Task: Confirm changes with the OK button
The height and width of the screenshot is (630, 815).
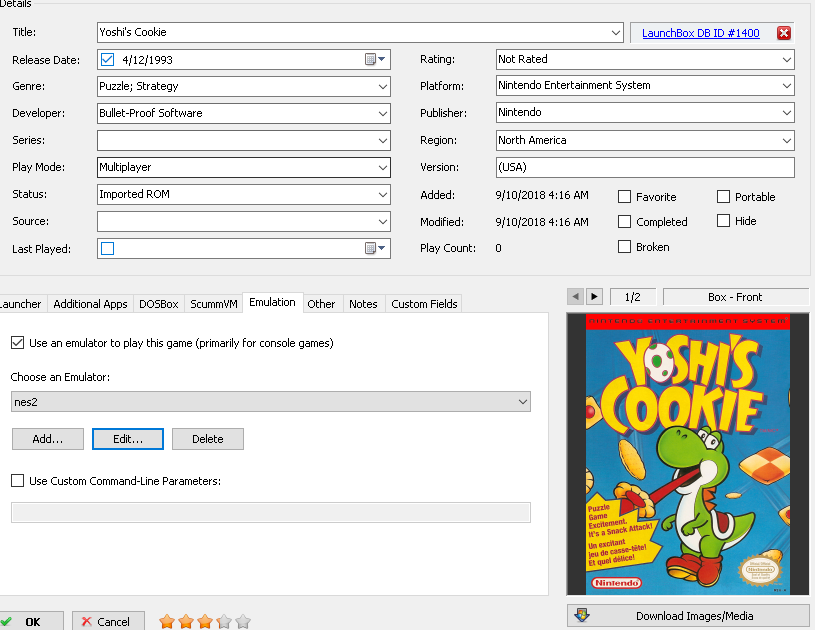Action: pyautogui.click(x=31, y=621)
